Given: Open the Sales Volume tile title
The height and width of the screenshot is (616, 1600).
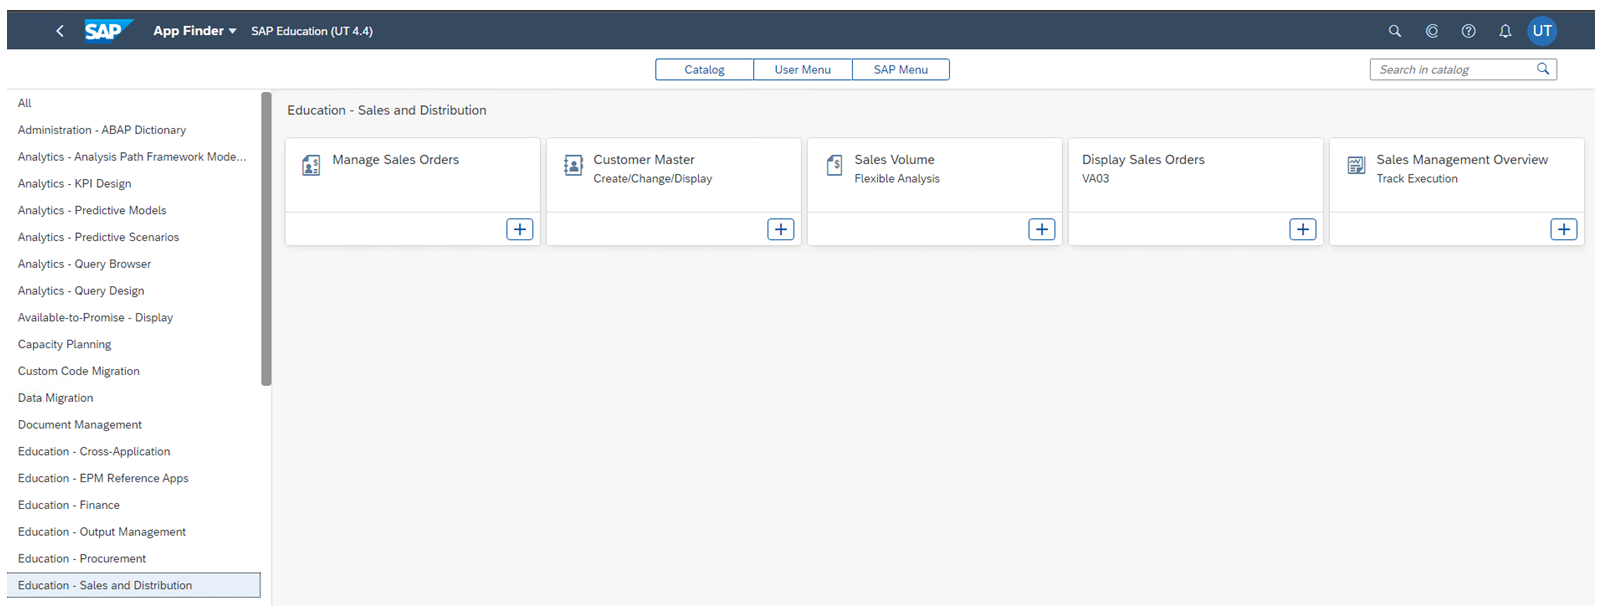Looking at the screenshot, I should (895, 160).
